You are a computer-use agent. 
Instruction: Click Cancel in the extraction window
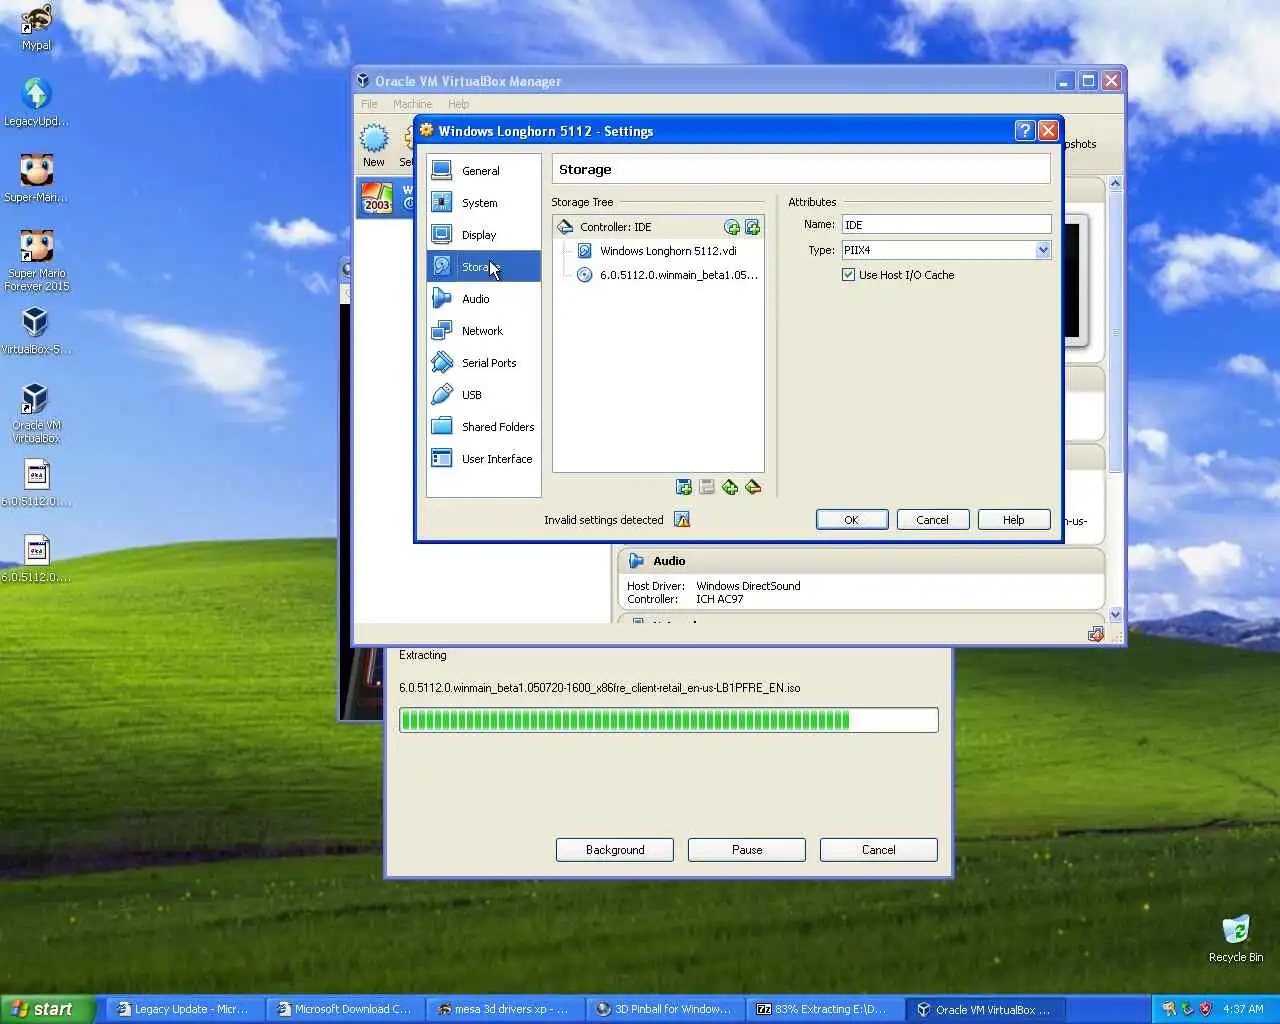click(x=879, y=850)
